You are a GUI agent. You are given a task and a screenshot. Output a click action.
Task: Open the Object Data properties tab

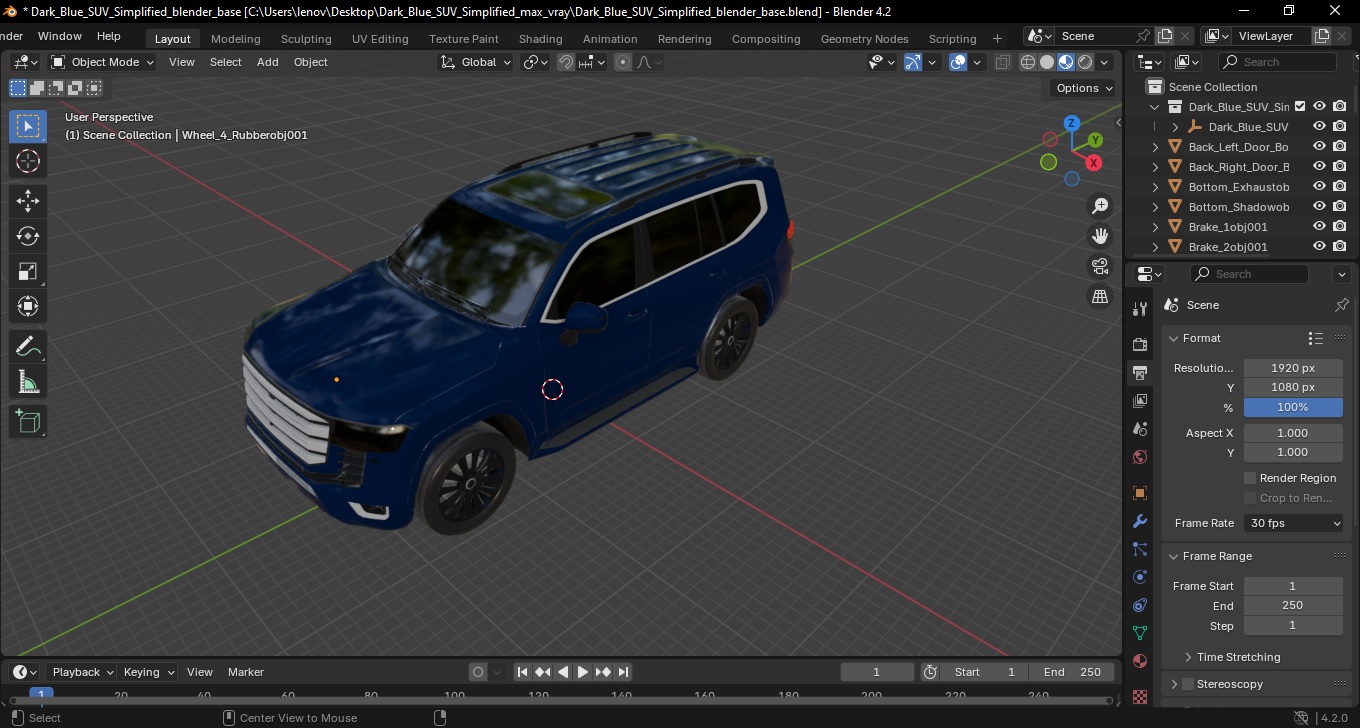[x=1140, y=633]
